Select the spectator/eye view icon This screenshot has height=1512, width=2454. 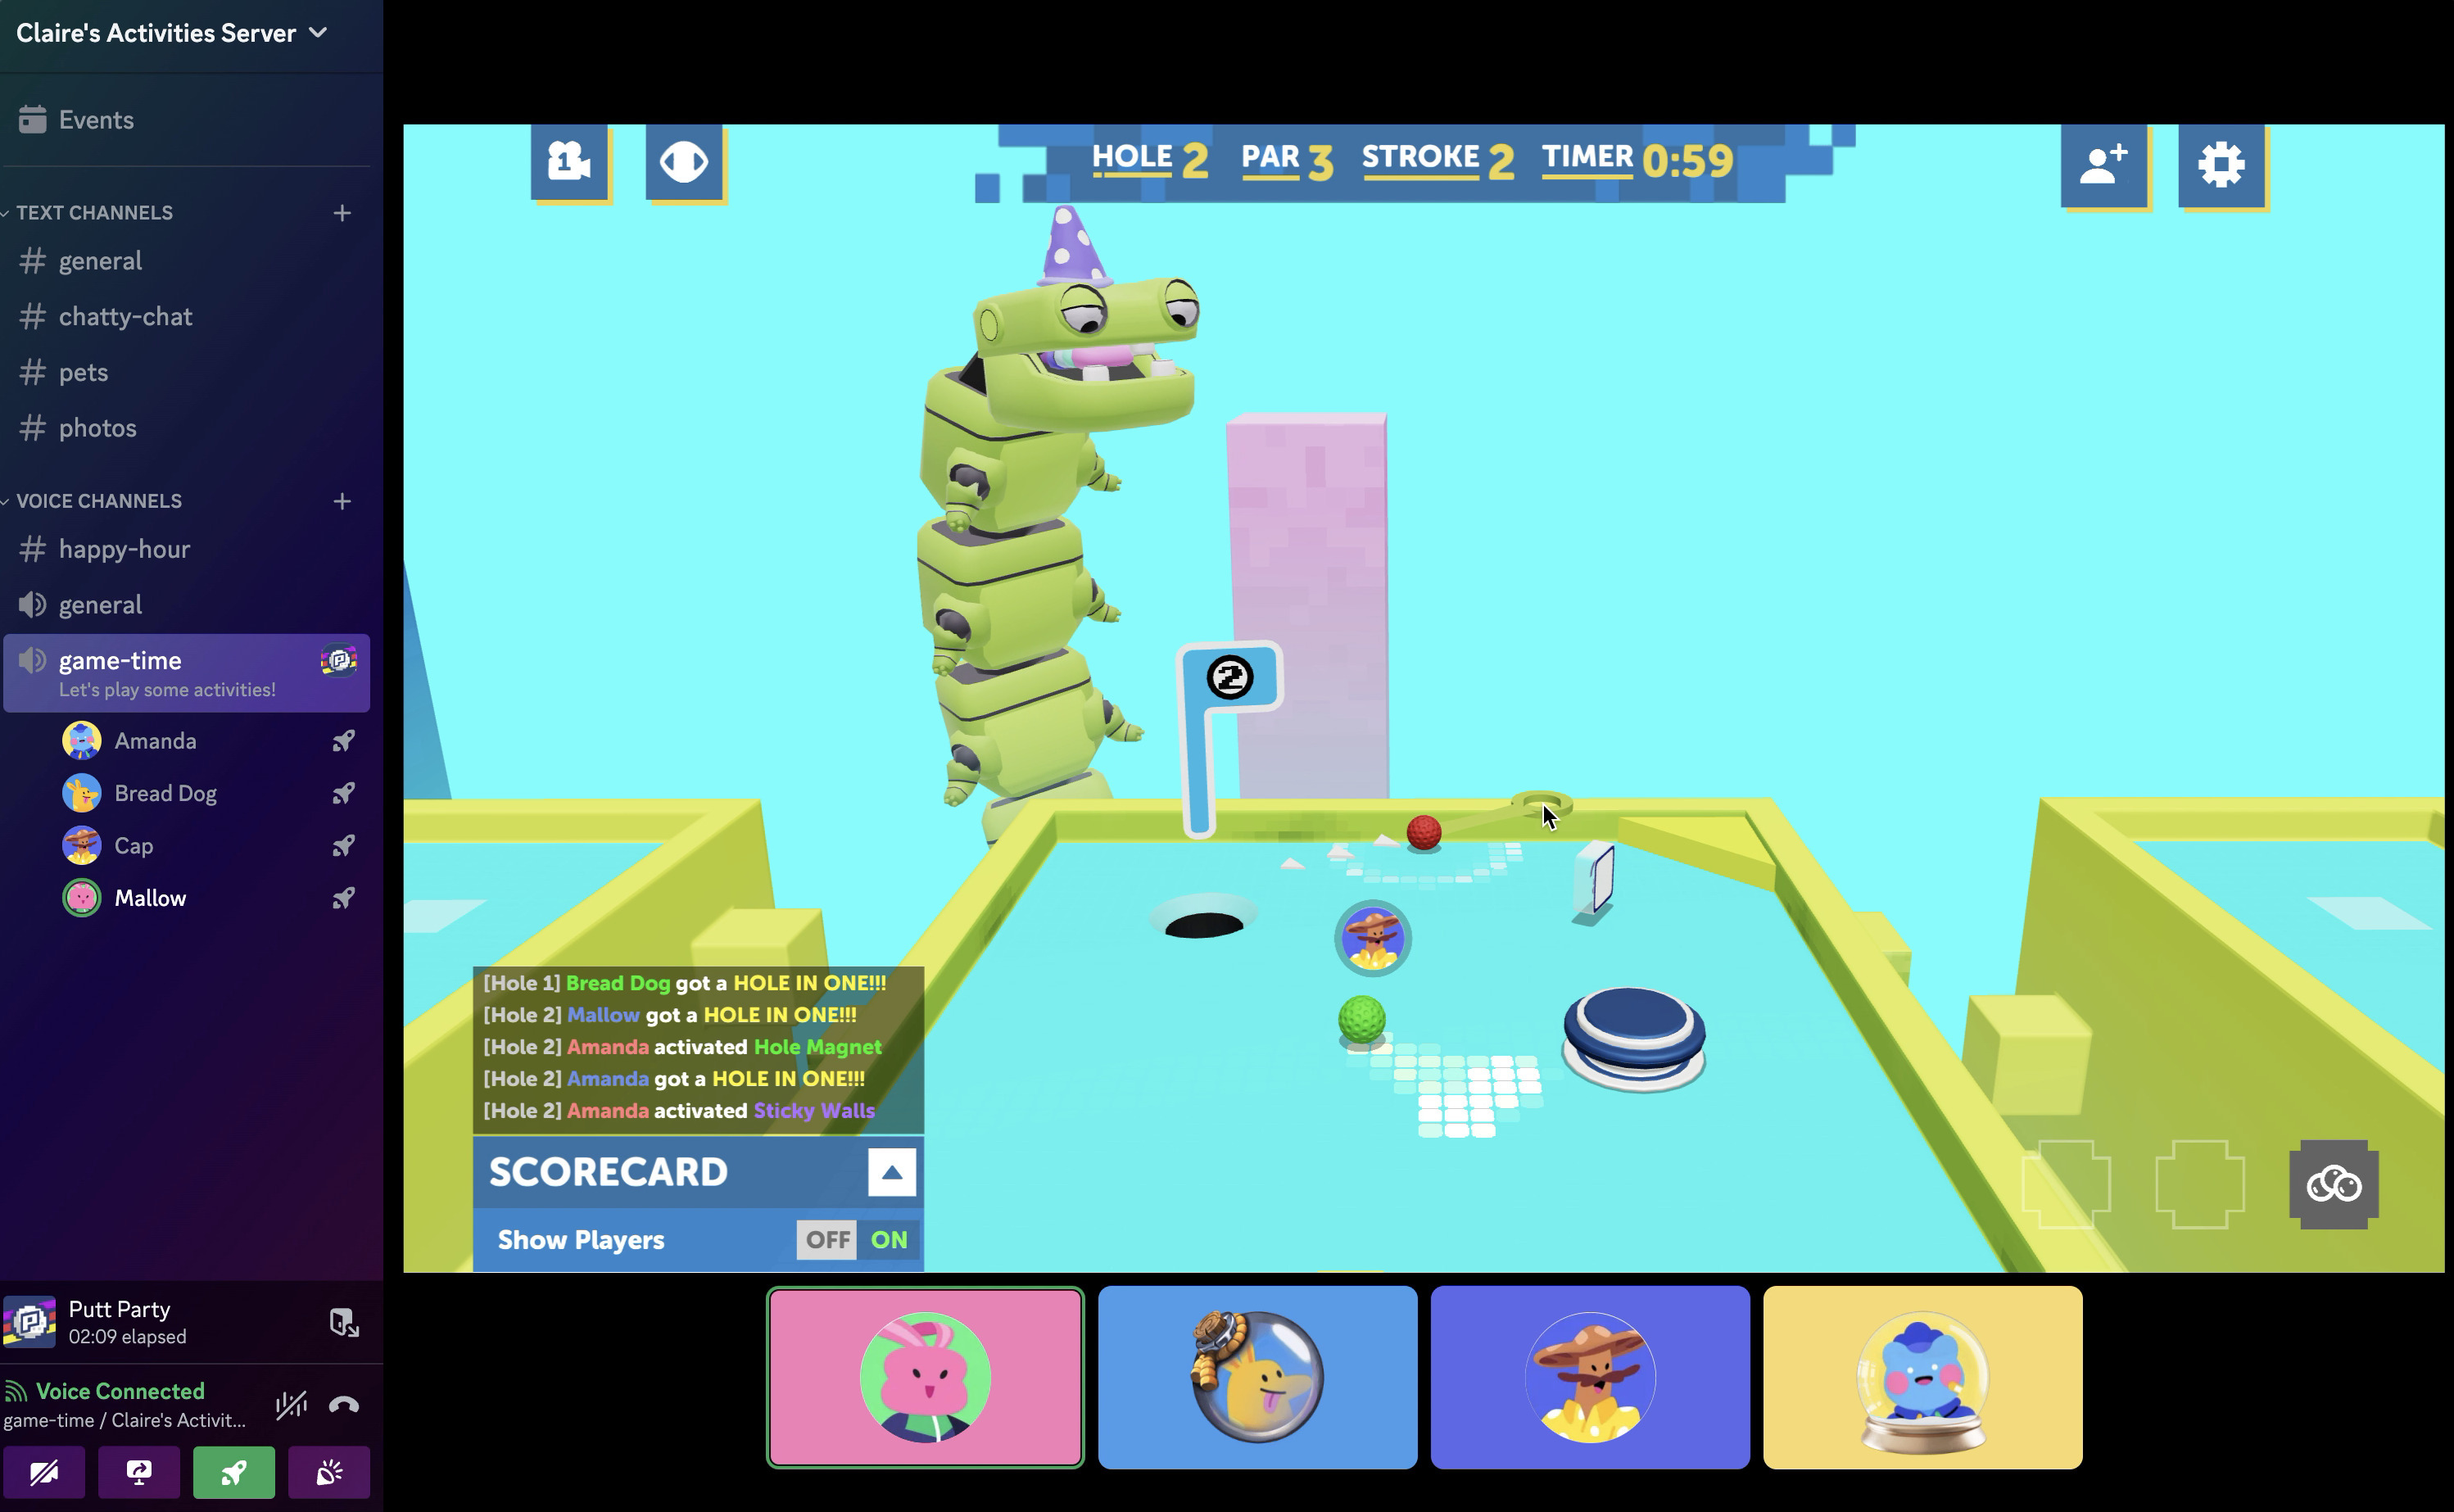[x=684, y=160]
